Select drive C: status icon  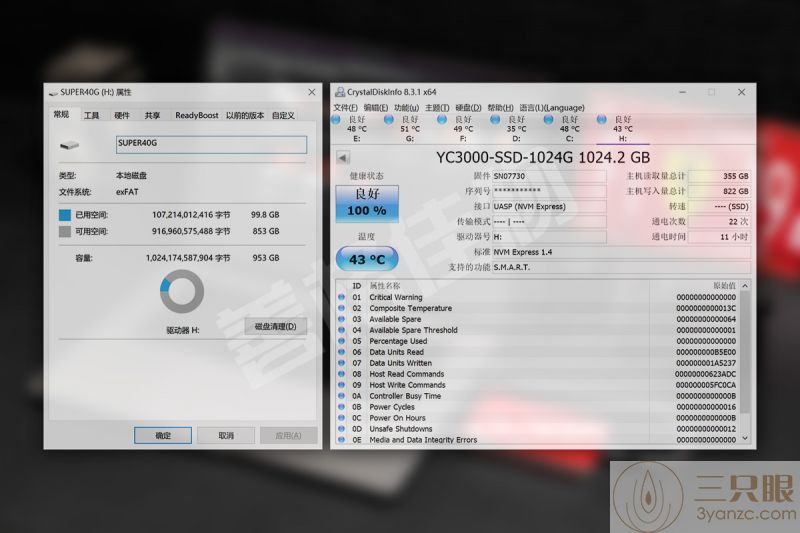point(548,120)
